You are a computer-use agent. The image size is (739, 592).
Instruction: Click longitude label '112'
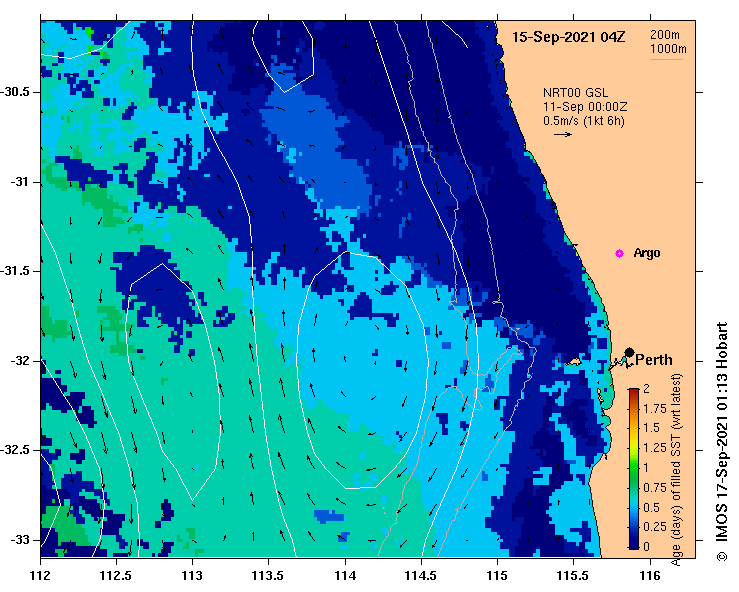40,576
